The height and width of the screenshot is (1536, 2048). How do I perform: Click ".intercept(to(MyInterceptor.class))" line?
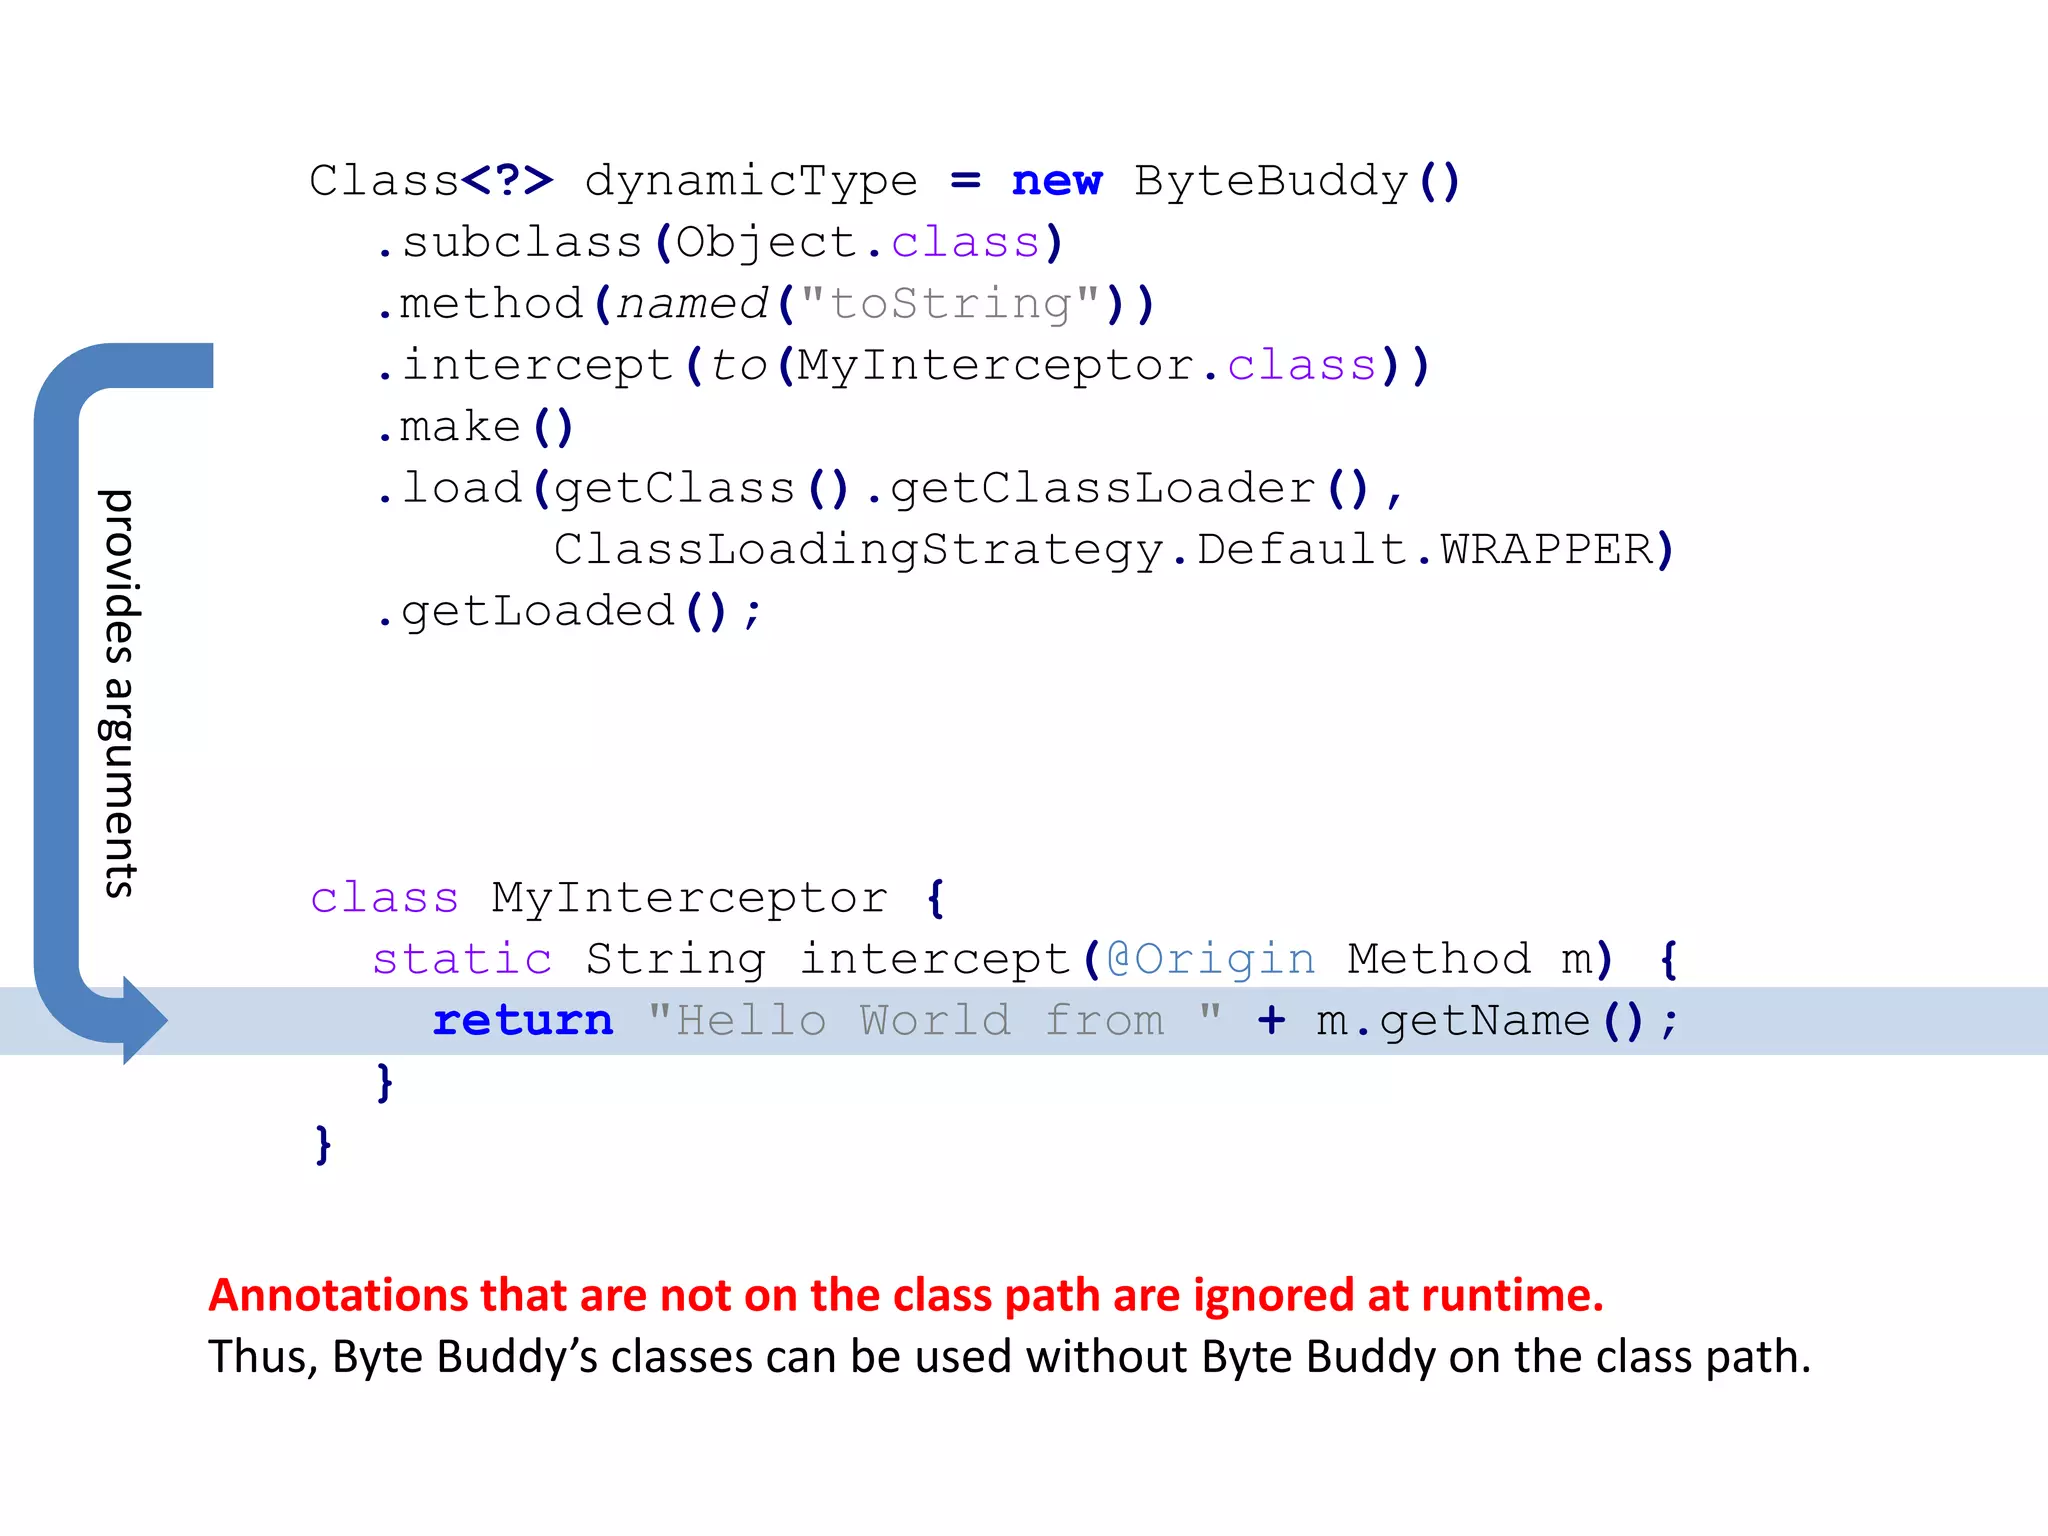(x=904, y=366)
